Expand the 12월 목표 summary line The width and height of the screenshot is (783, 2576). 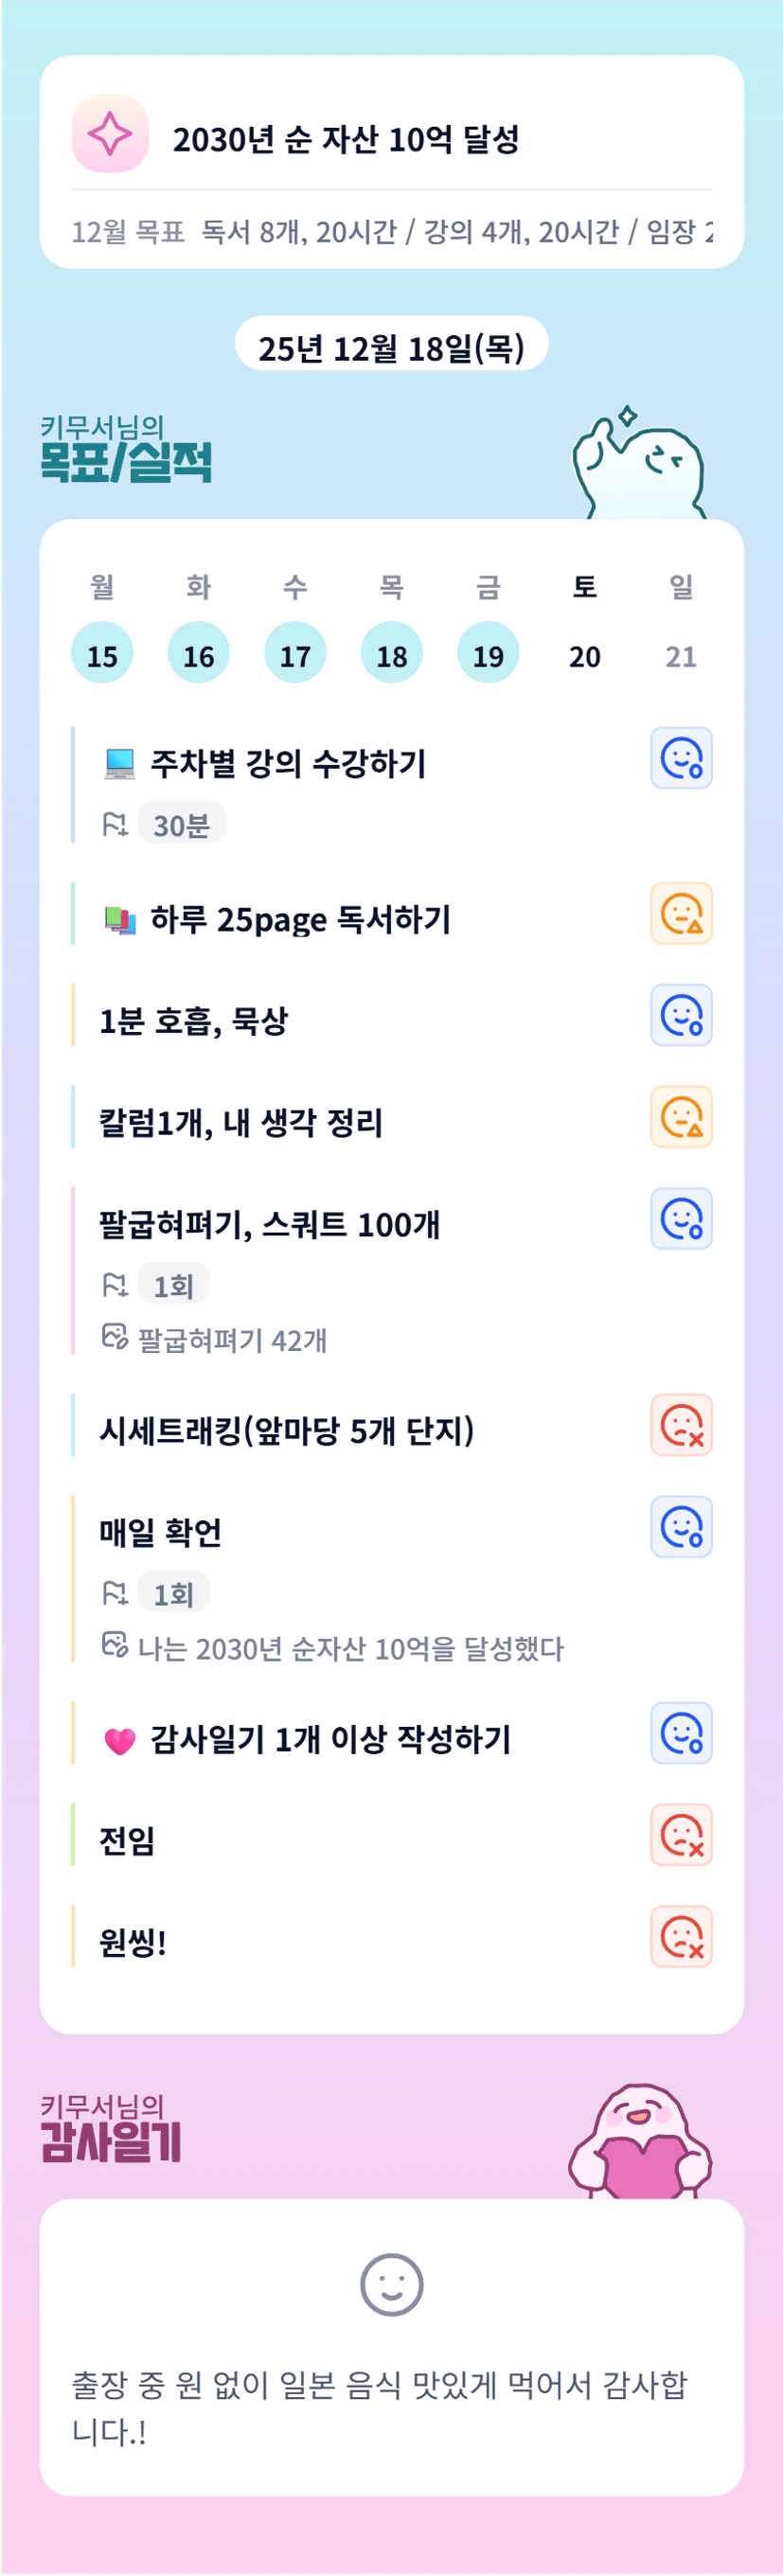coord(391,232)
